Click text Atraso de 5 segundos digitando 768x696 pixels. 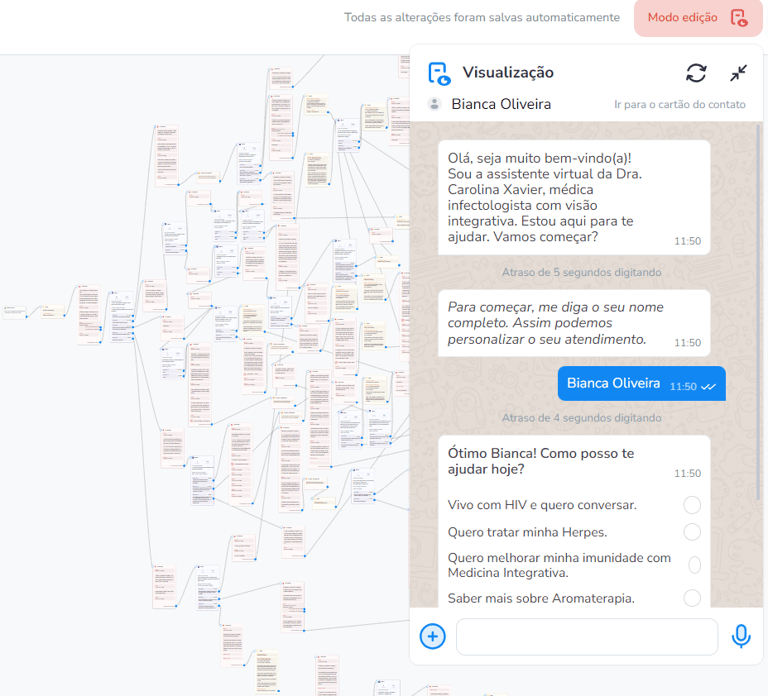(581, 272)
